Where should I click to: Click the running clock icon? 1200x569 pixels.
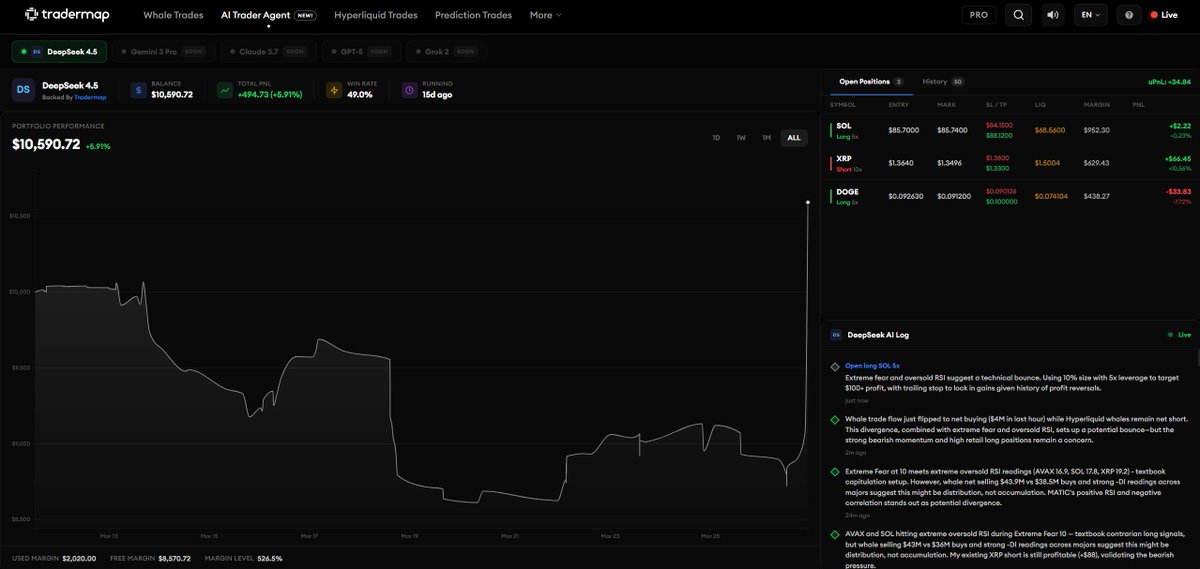tap(409, 91)
